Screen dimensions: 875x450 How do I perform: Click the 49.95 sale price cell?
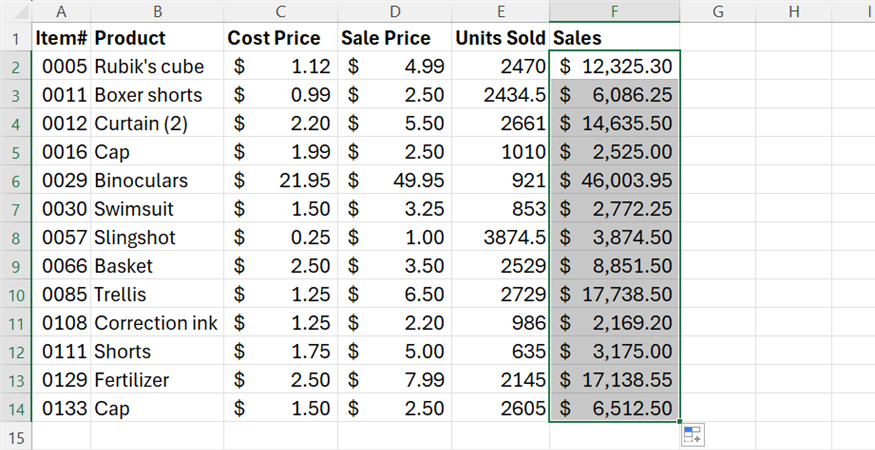[x=395, y=180]
